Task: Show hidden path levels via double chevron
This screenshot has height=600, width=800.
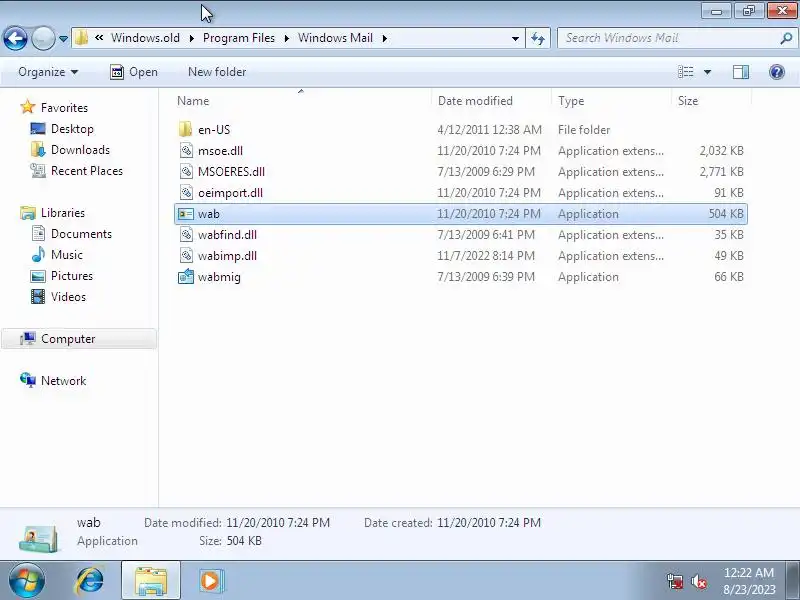Action: [99, 38]
